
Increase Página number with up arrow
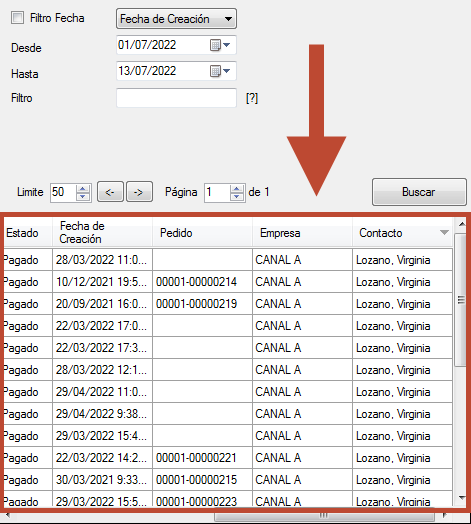pyautogui.click(x=237, y=188)
